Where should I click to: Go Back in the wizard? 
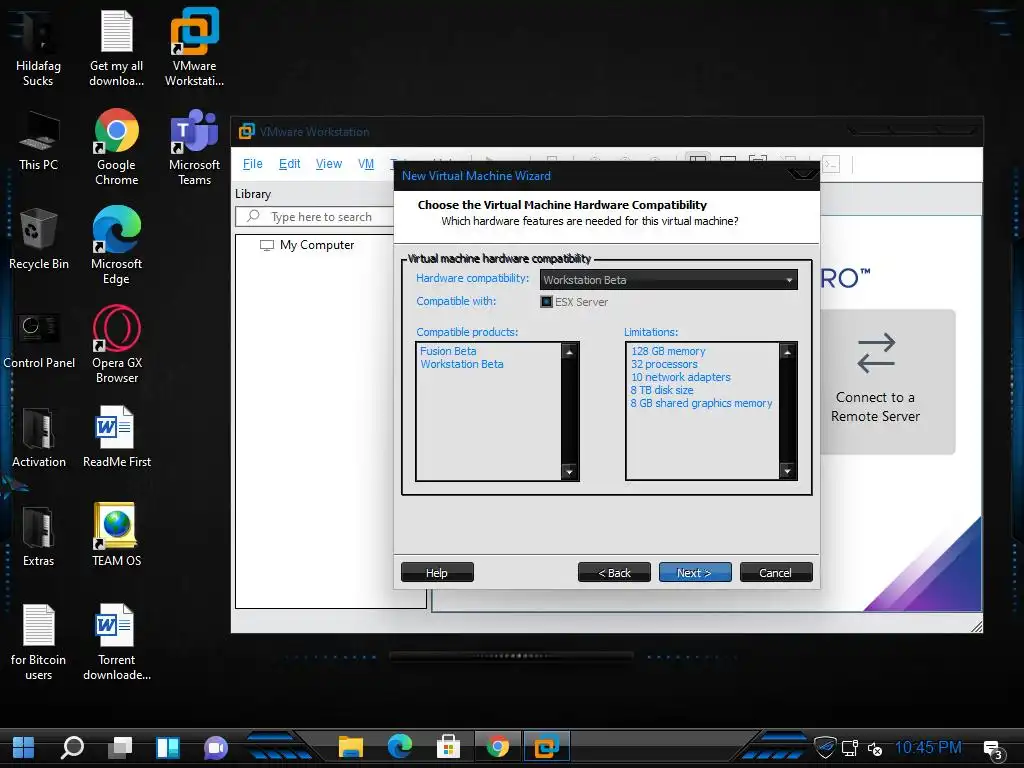(x=614, y=572)
